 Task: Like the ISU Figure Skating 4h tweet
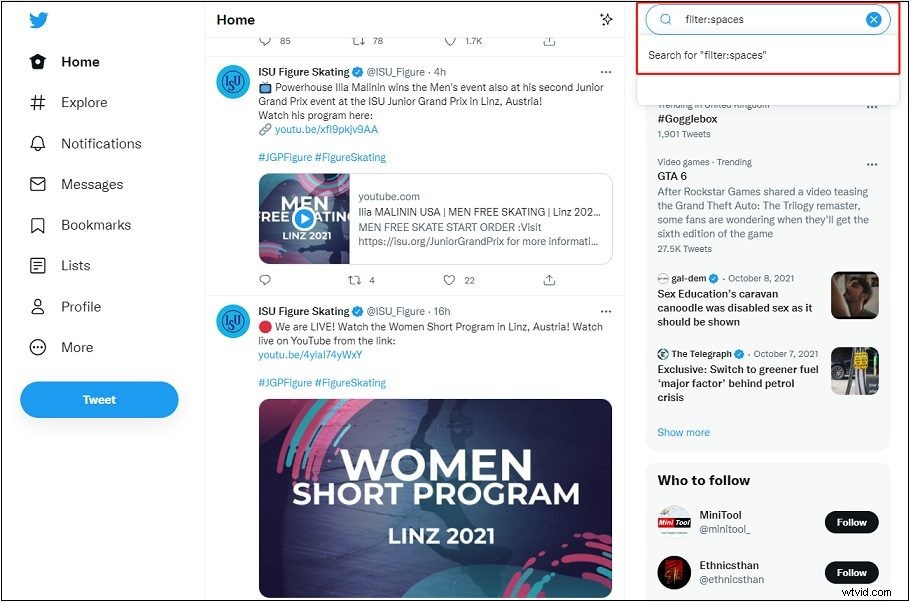(450, 280)
